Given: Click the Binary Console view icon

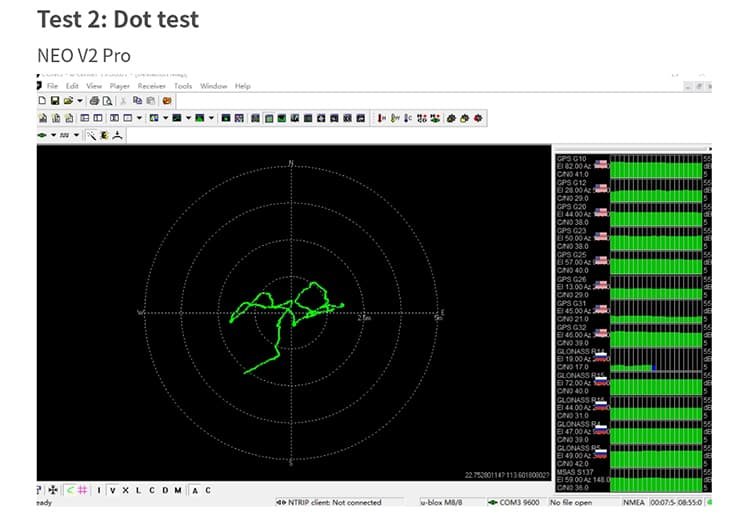Looking at the screenshot, I should pyautogui.click(x=56, y=118).
